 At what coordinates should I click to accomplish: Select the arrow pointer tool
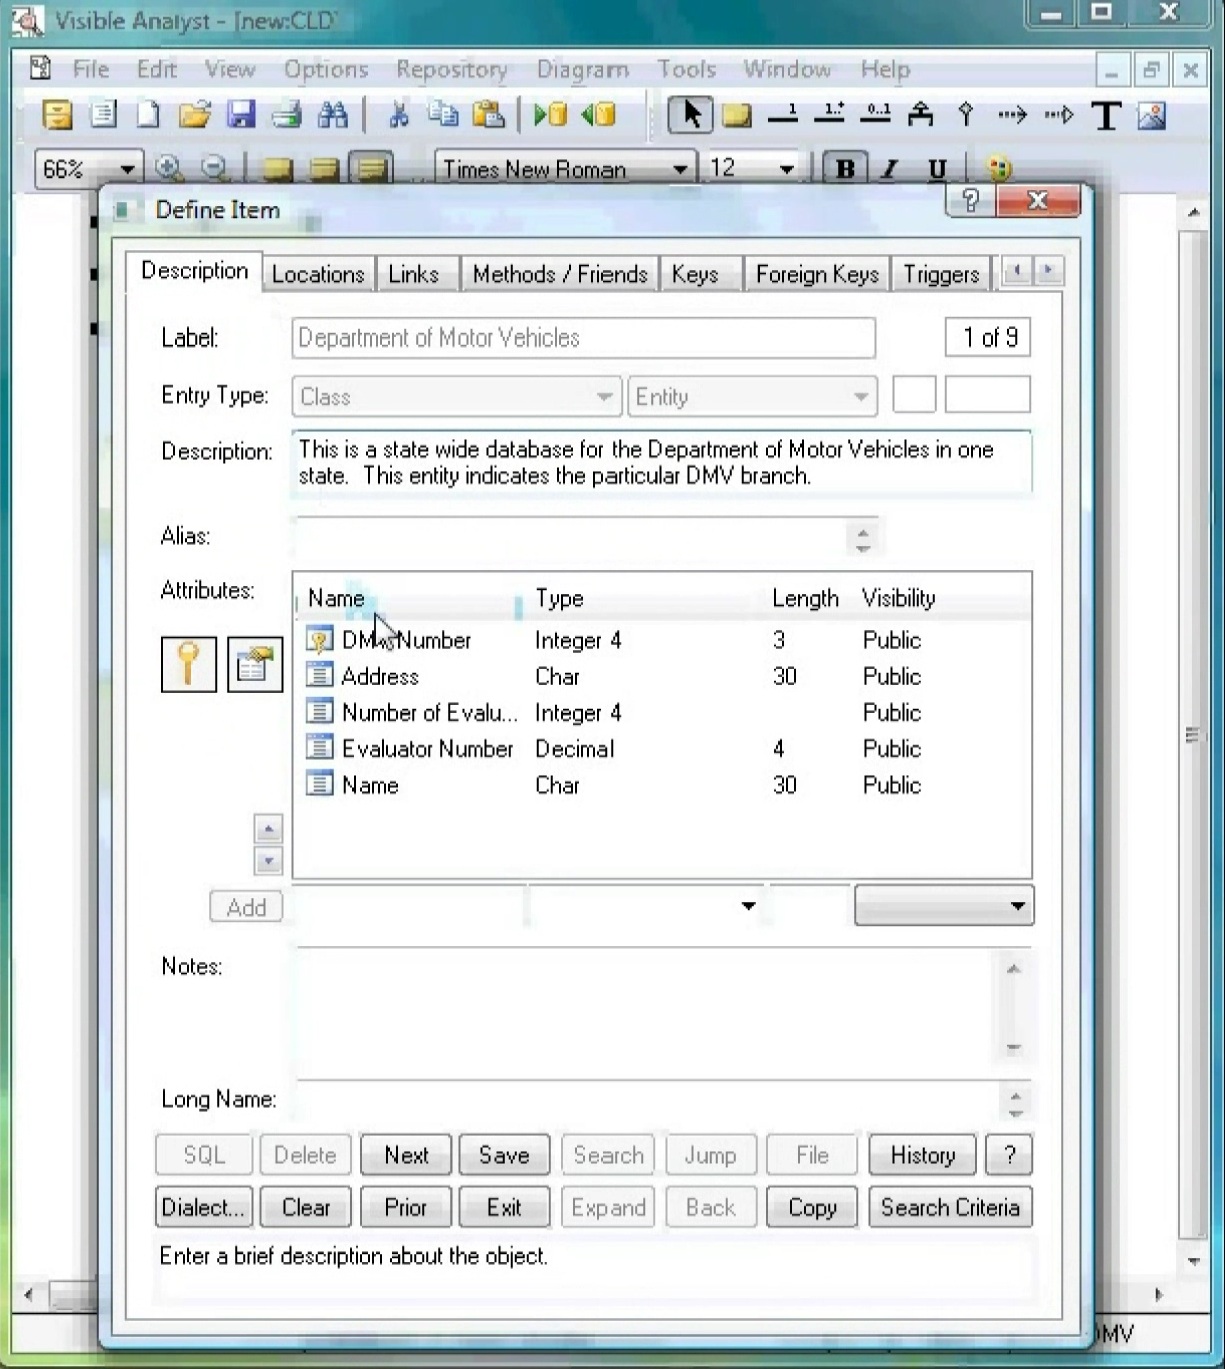point(690,115)
